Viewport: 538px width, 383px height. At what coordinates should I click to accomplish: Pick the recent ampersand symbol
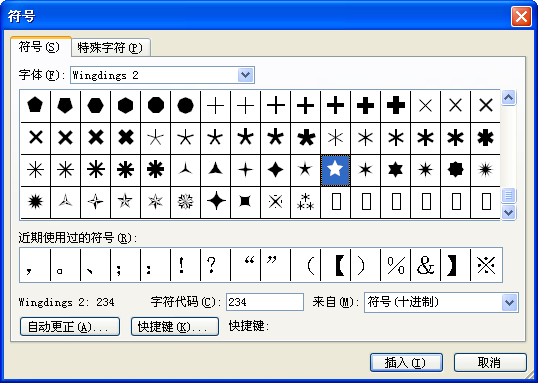coord(425,265)
